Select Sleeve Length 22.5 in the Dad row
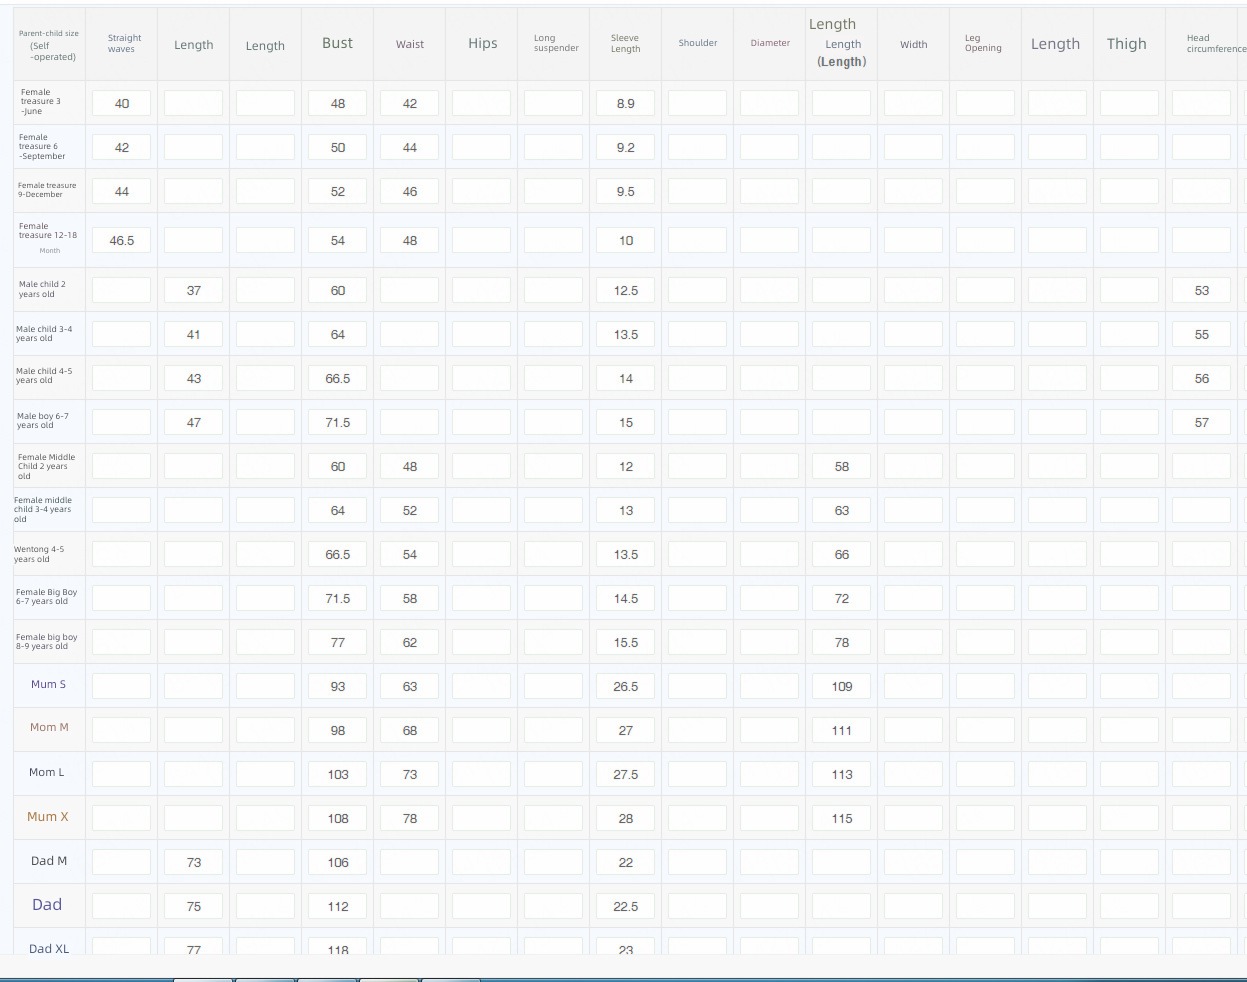Image resolution: width=1247 pixels, height=982 pixels. point(626,906)
